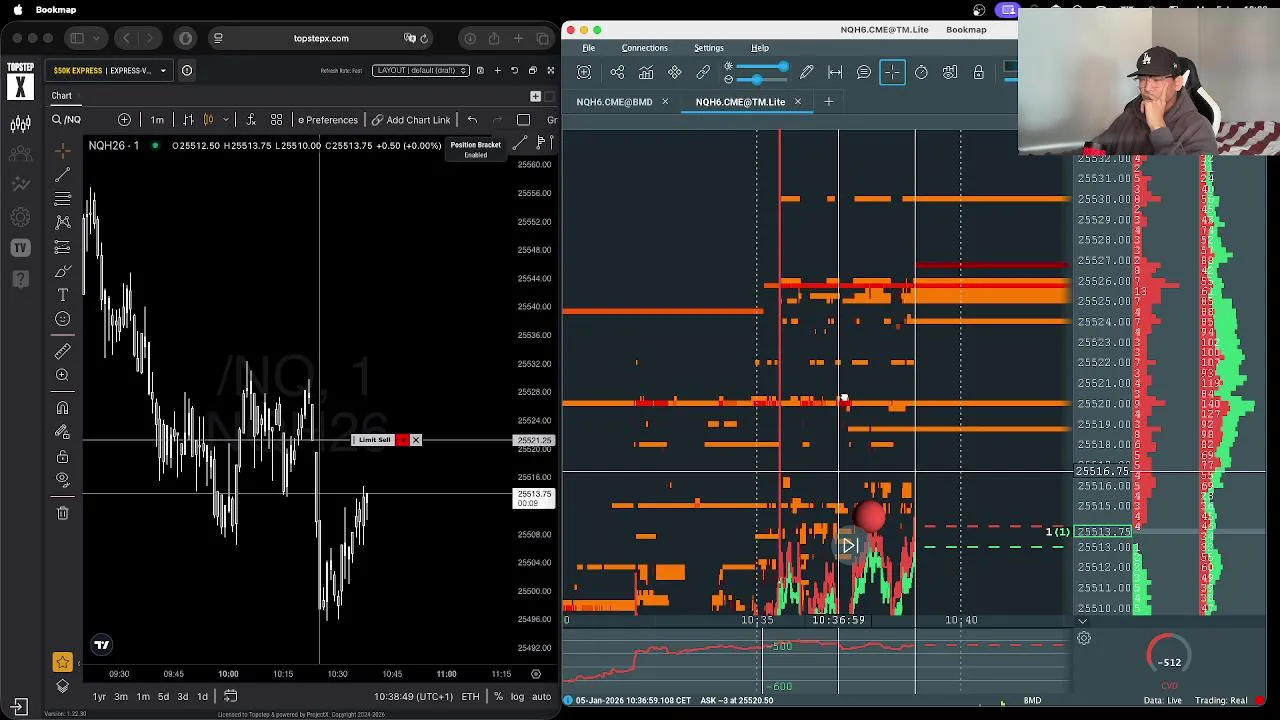
Task: Open the go-to-date calendar icon
Action: [230, 696]
